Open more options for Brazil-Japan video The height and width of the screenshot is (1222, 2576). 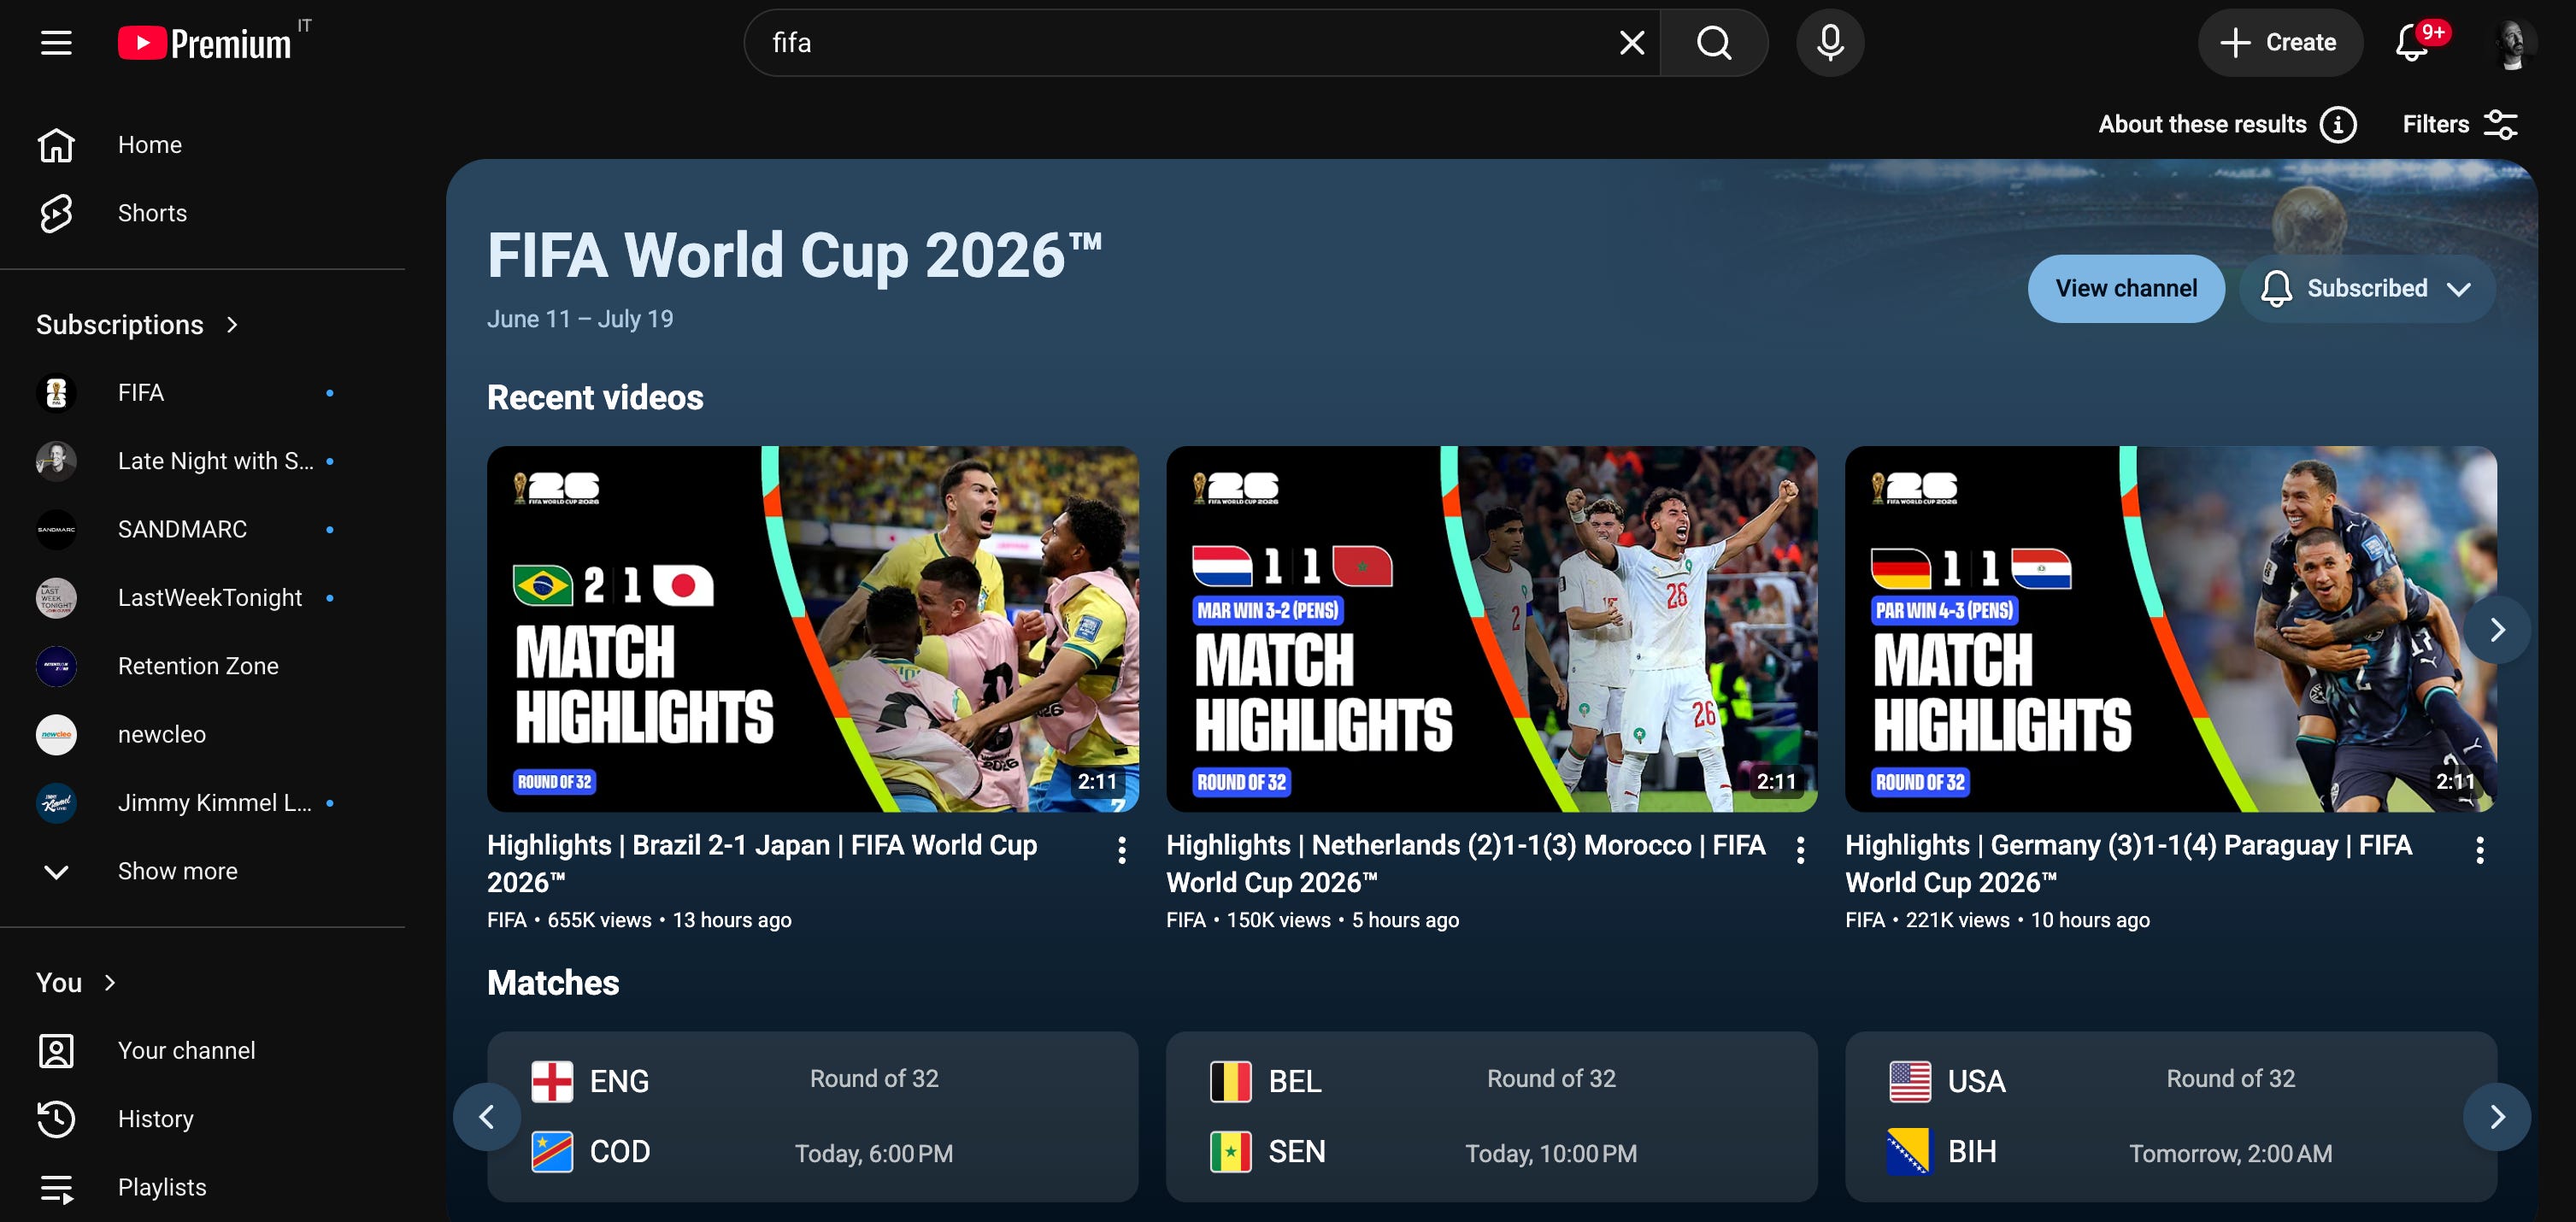click(1122, 850)
